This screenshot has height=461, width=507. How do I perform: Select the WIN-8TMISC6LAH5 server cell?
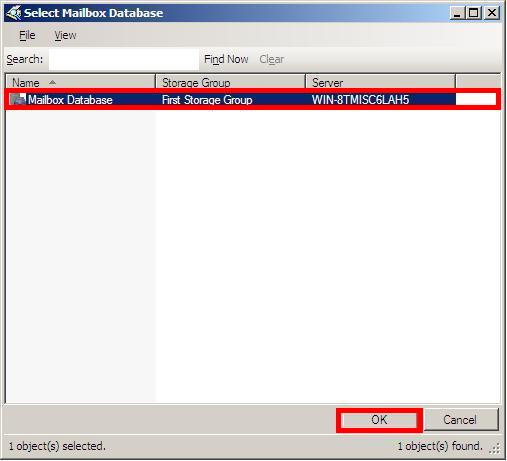click(x=360, y=100)
